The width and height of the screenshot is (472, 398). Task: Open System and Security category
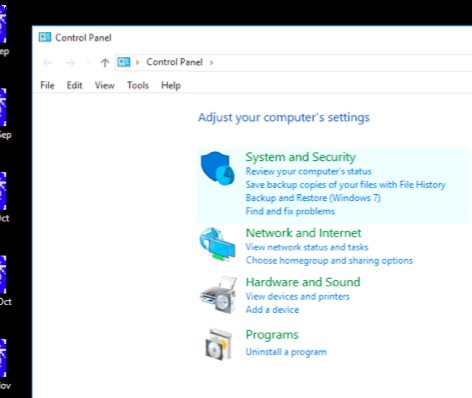301,157
